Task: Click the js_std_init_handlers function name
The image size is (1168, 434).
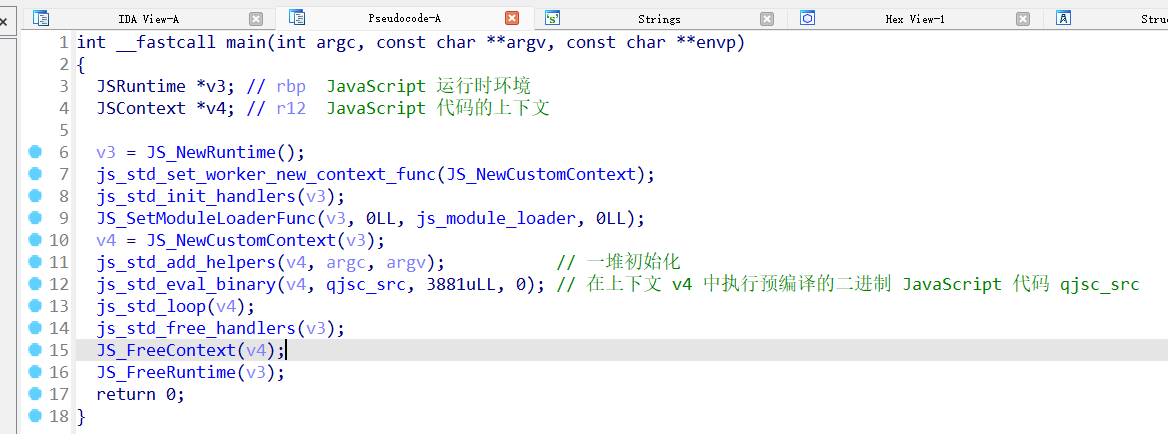Action: click(x=196, y=197)
